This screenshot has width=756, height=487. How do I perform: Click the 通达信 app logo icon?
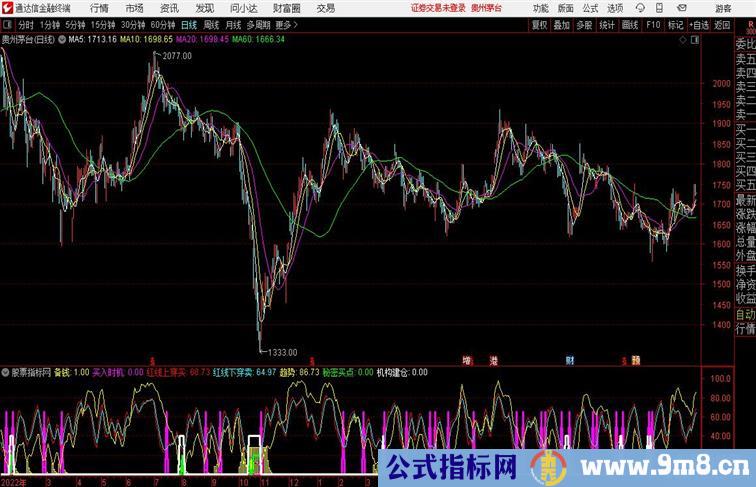coord(7,8)
